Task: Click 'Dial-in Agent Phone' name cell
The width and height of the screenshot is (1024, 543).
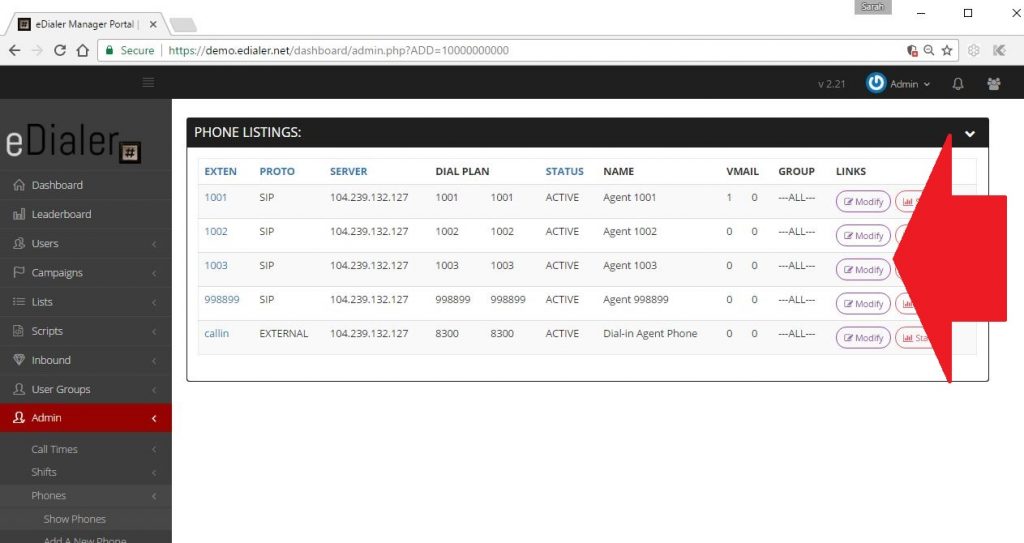Action: click(x=650, y=333)
